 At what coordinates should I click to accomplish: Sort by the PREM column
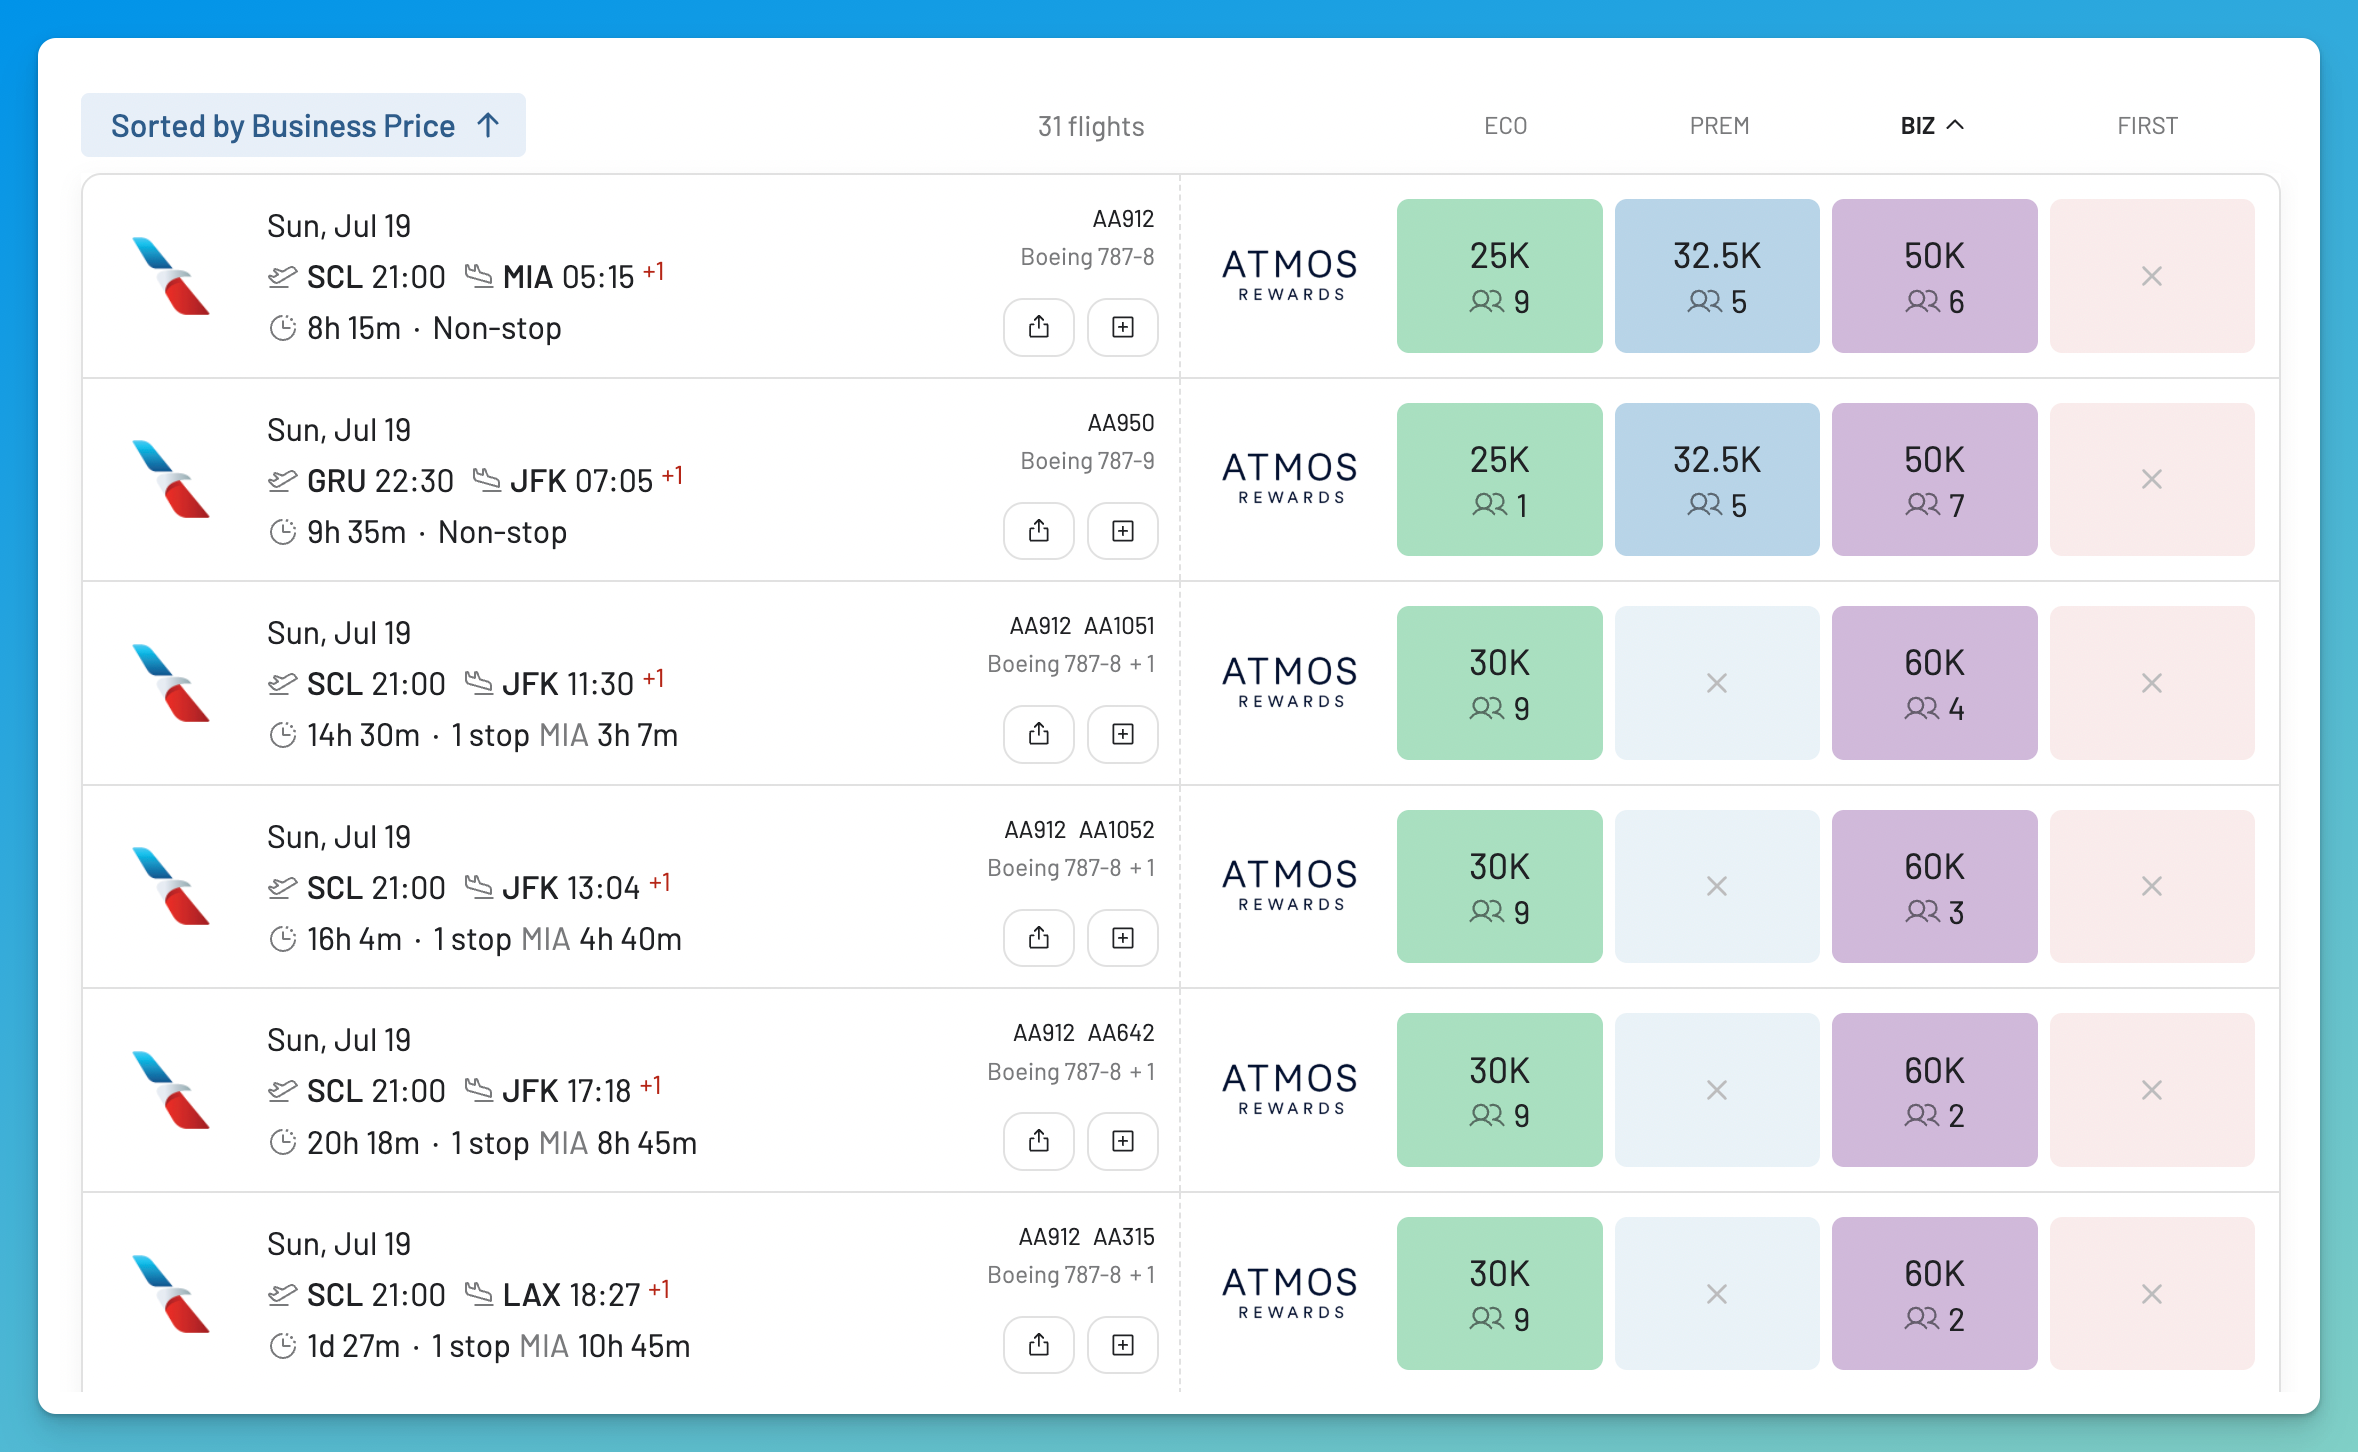pos(1719,126)
